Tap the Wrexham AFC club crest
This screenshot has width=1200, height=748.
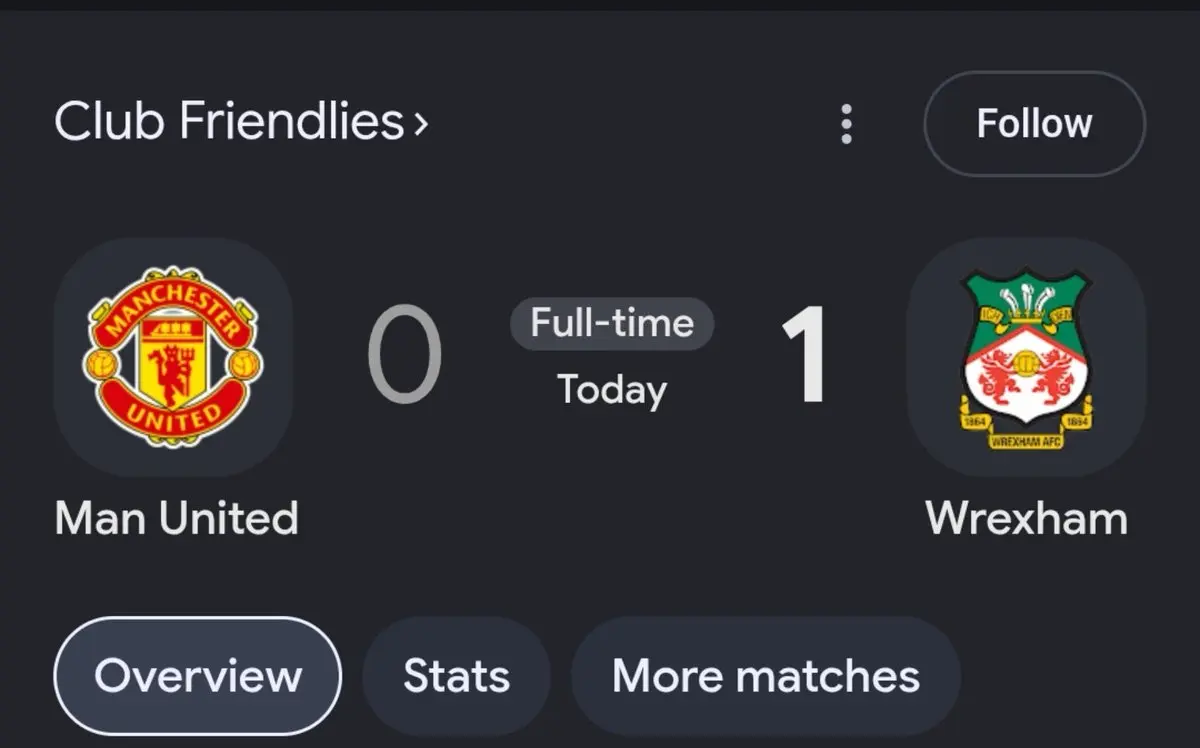pyautogui.click(x=1025, y=357)
